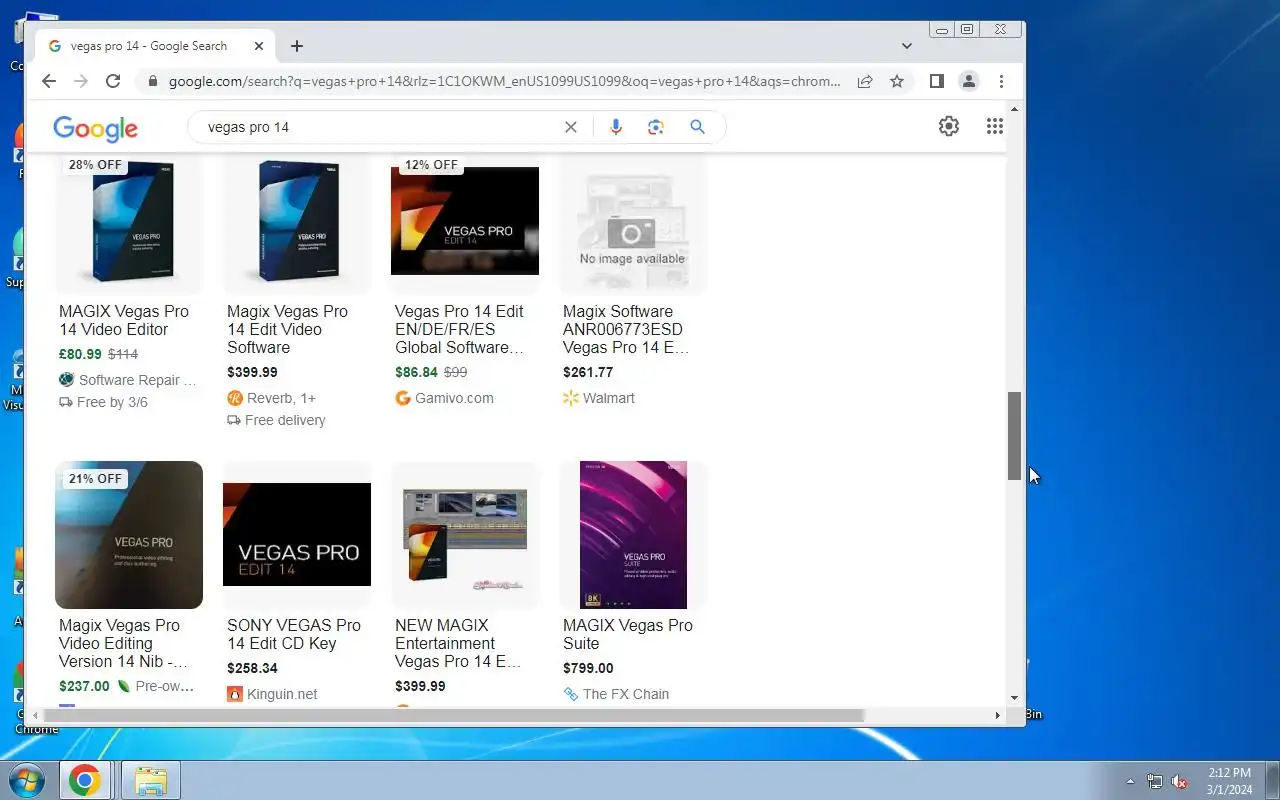Click the Gamivo.com seller name

454,398
